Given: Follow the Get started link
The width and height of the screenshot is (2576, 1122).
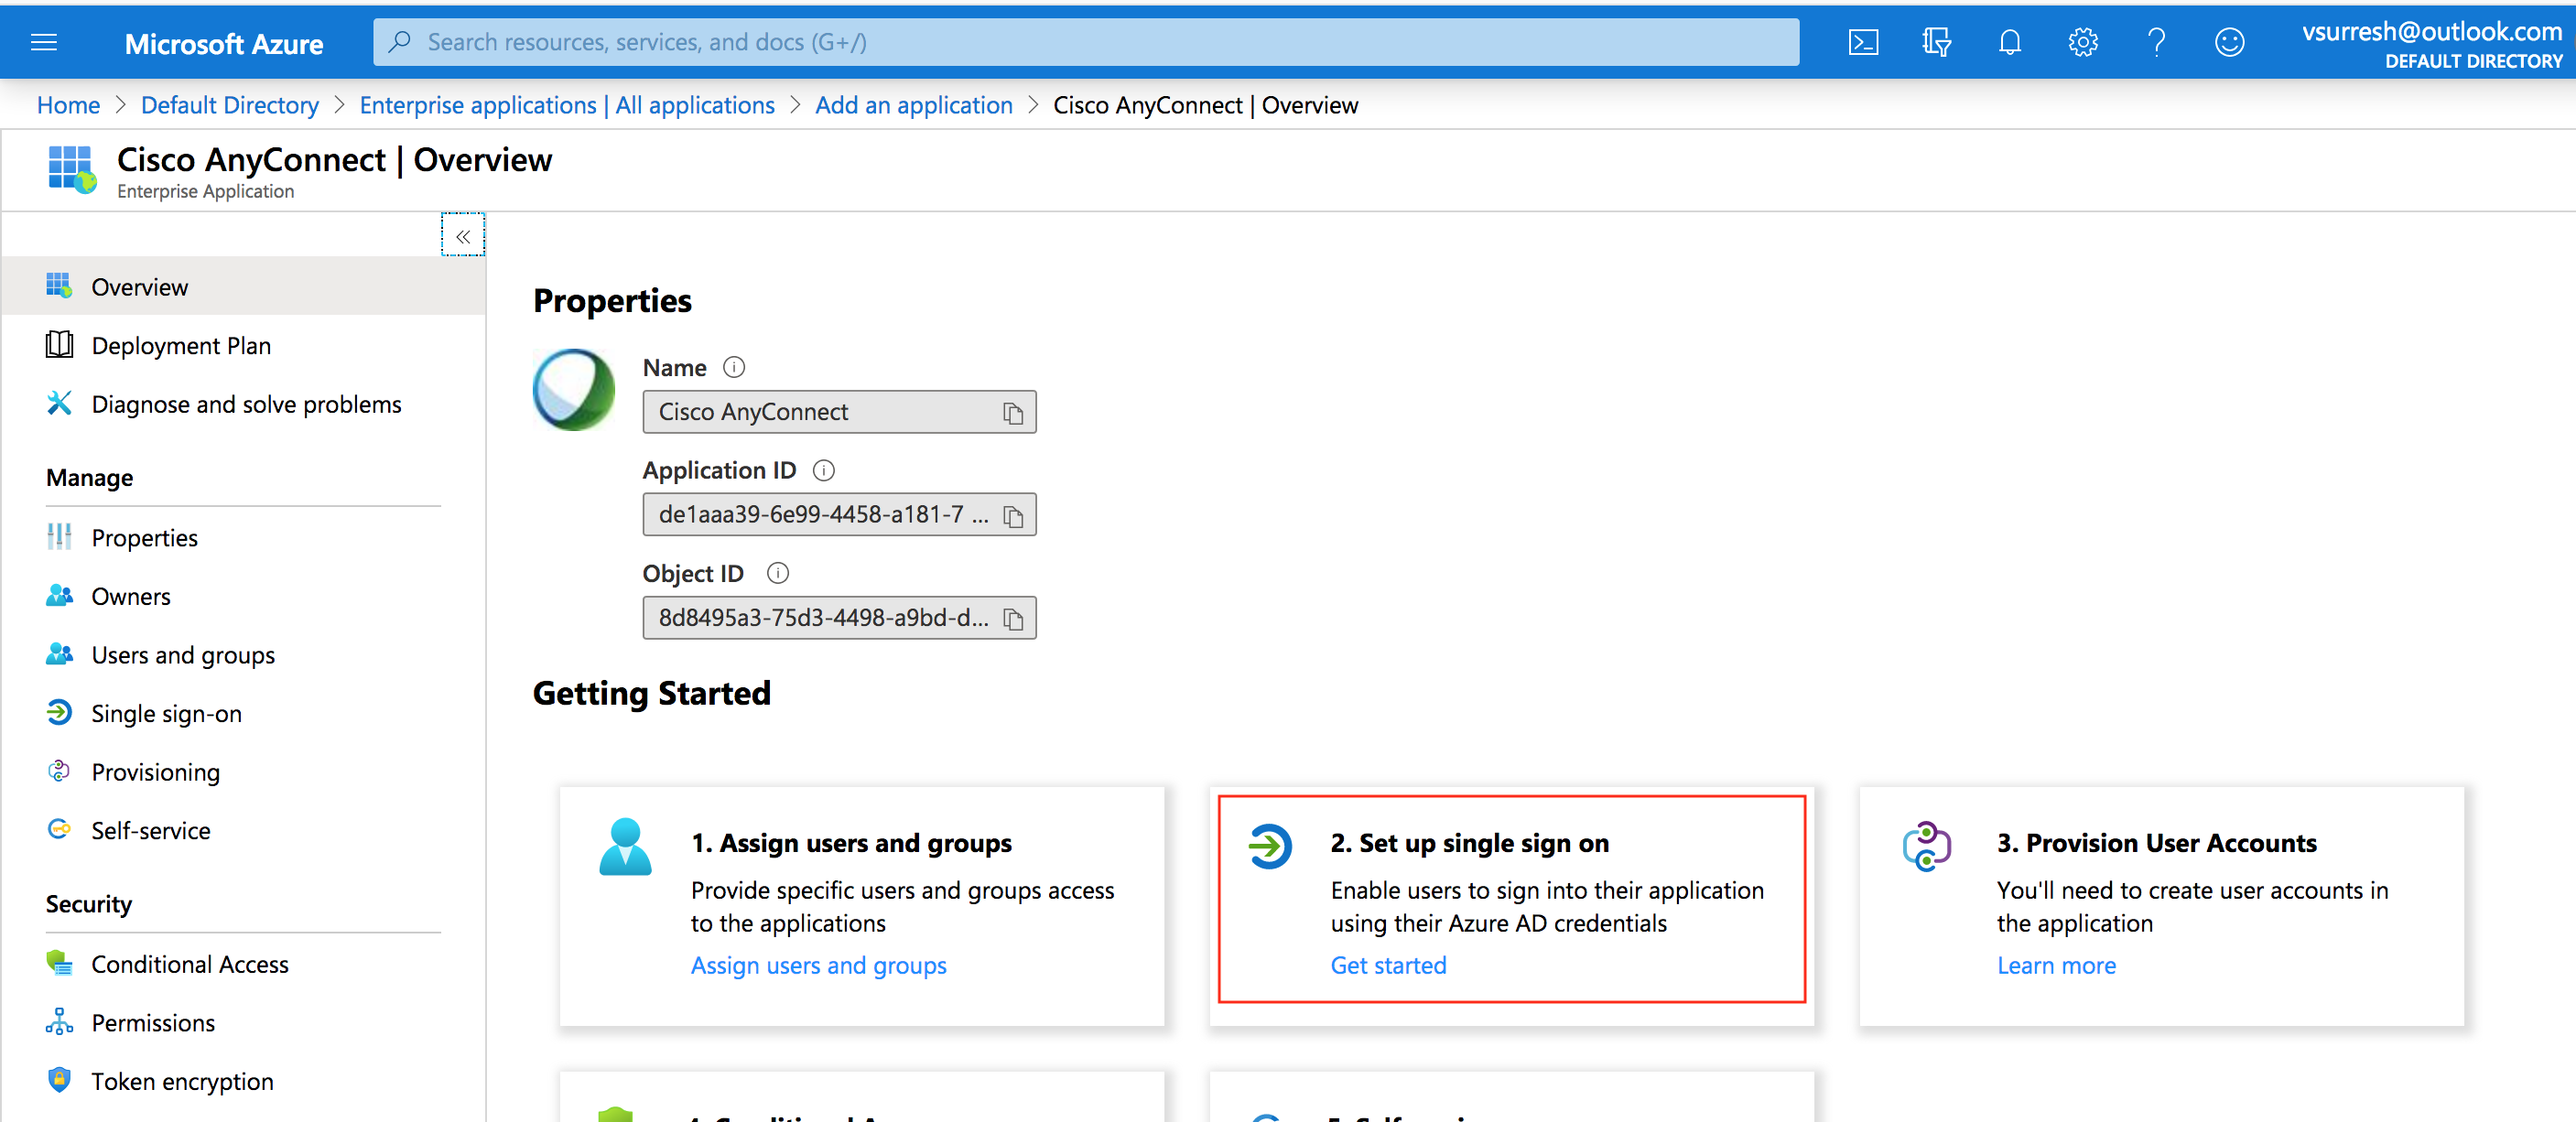Looking at the screenshot, I should pos(1388,965).
